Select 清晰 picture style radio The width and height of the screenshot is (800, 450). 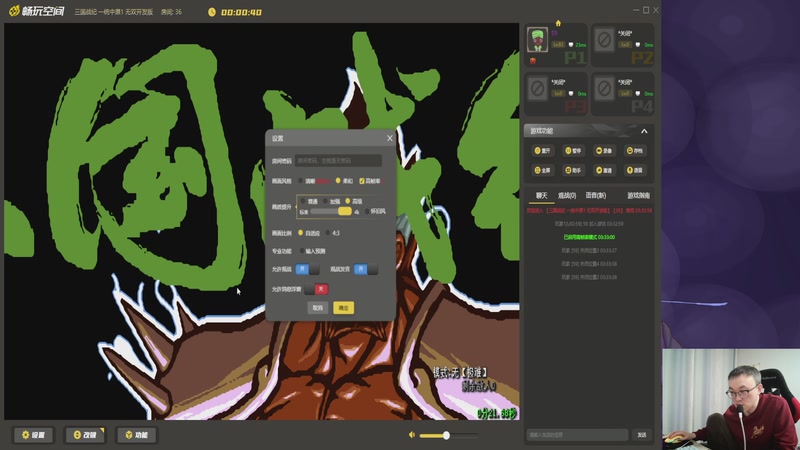pos(301,181)
